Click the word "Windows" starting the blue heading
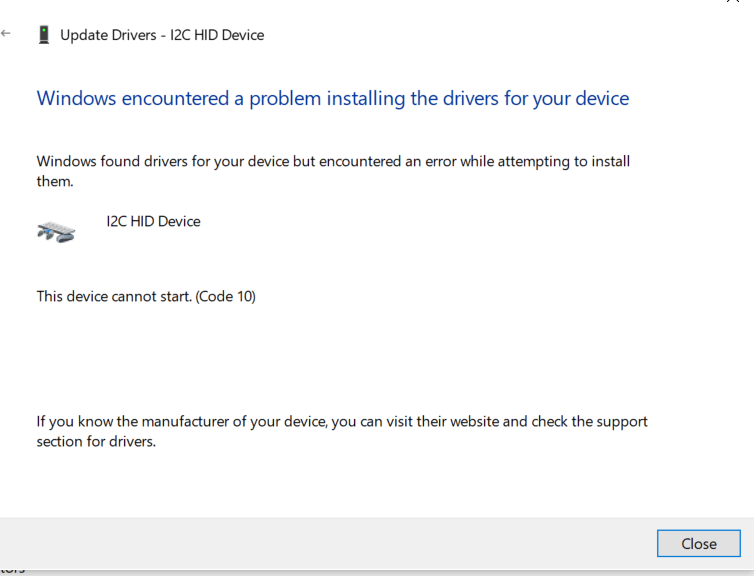The width and height of the screenshot is (754, 576). click(78, 98)
